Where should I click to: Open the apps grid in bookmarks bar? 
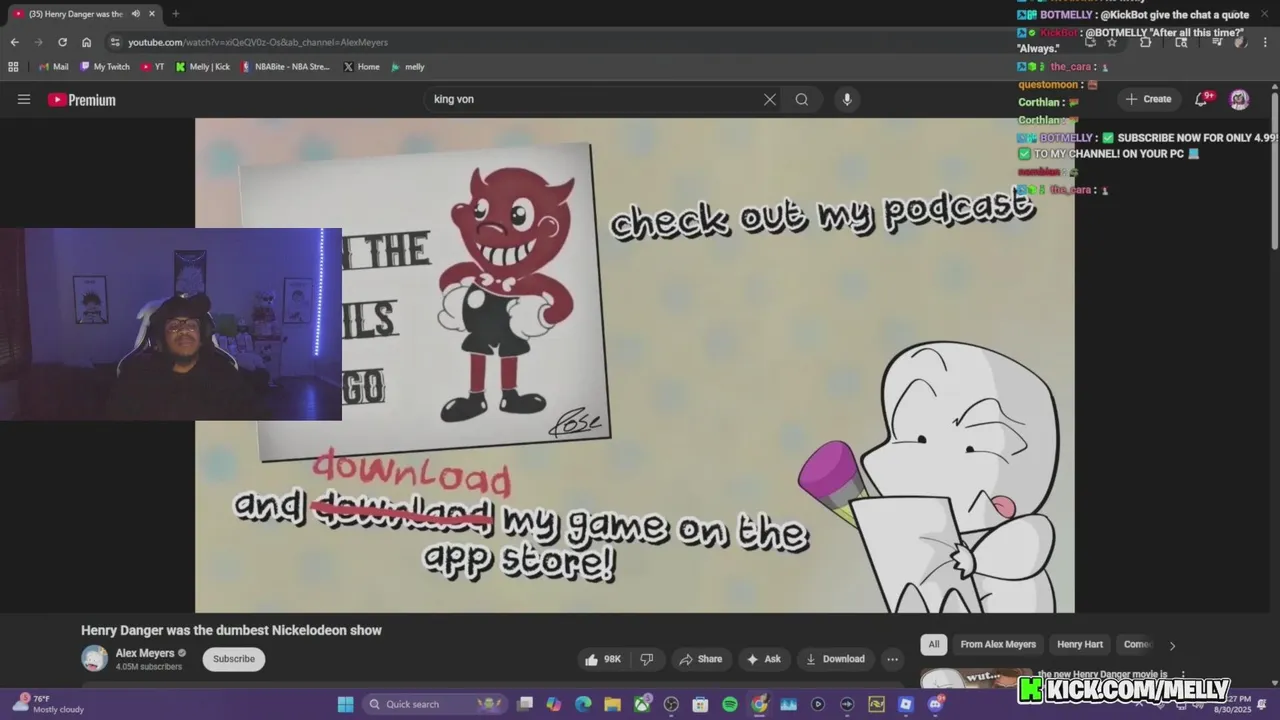point(13,67)
